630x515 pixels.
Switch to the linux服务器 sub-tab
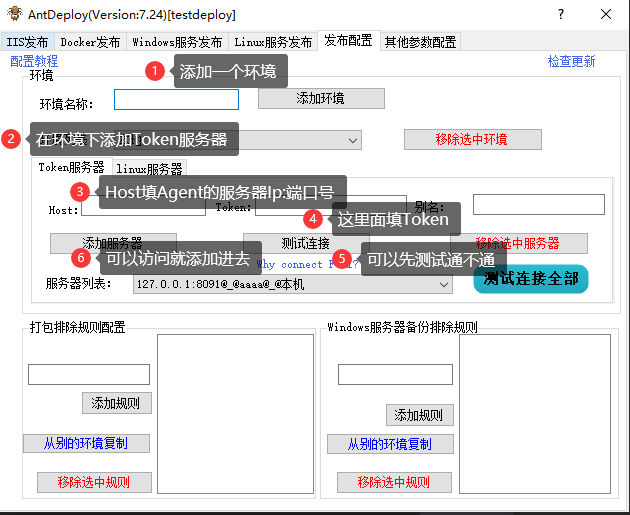pyautogui.click(x=150, y=169)
